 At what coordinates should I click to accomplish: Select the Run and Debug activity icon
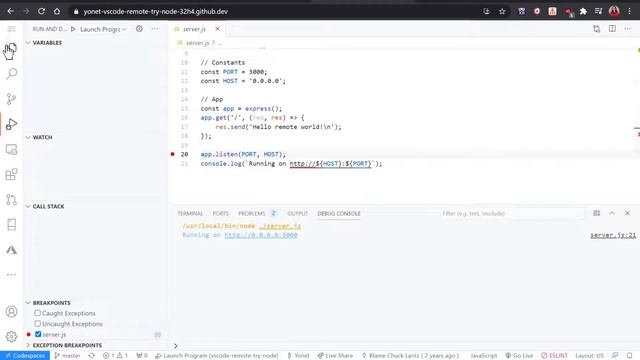tap(11, 124)
